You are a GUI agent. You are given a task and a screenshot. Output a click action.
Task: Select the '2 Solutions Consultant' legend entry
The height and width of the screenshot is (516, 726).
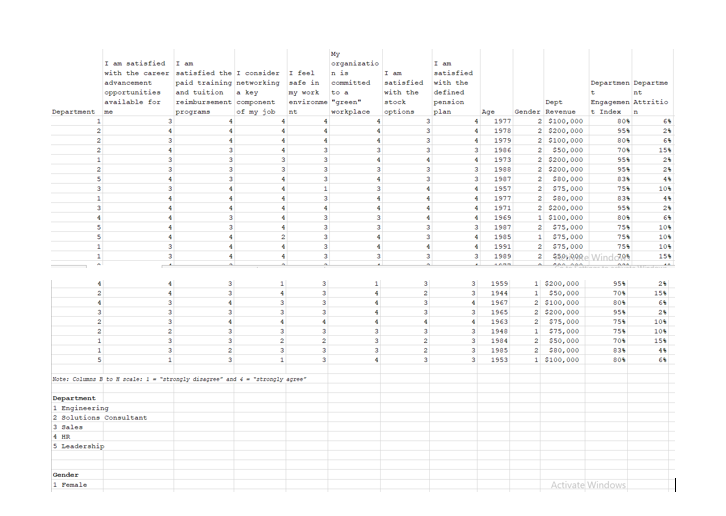coord(100,417)
